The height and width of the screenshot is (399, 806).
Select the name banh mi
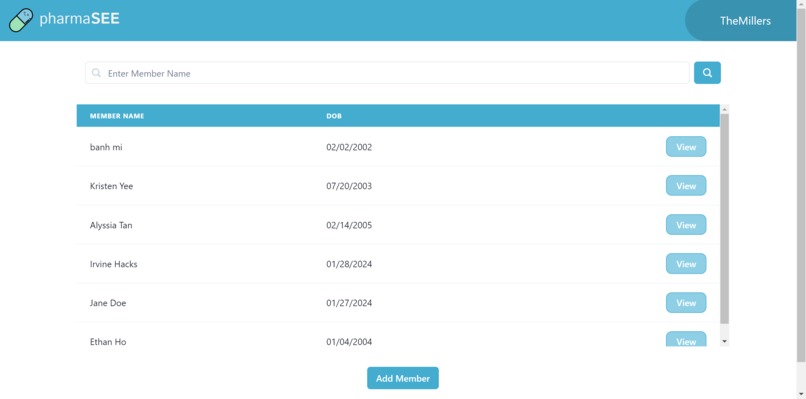[x=106, y=148]
